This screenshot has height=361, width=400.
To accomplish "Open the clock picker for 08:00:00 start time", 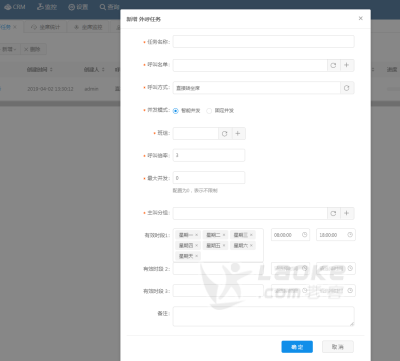I will (304, 235).
